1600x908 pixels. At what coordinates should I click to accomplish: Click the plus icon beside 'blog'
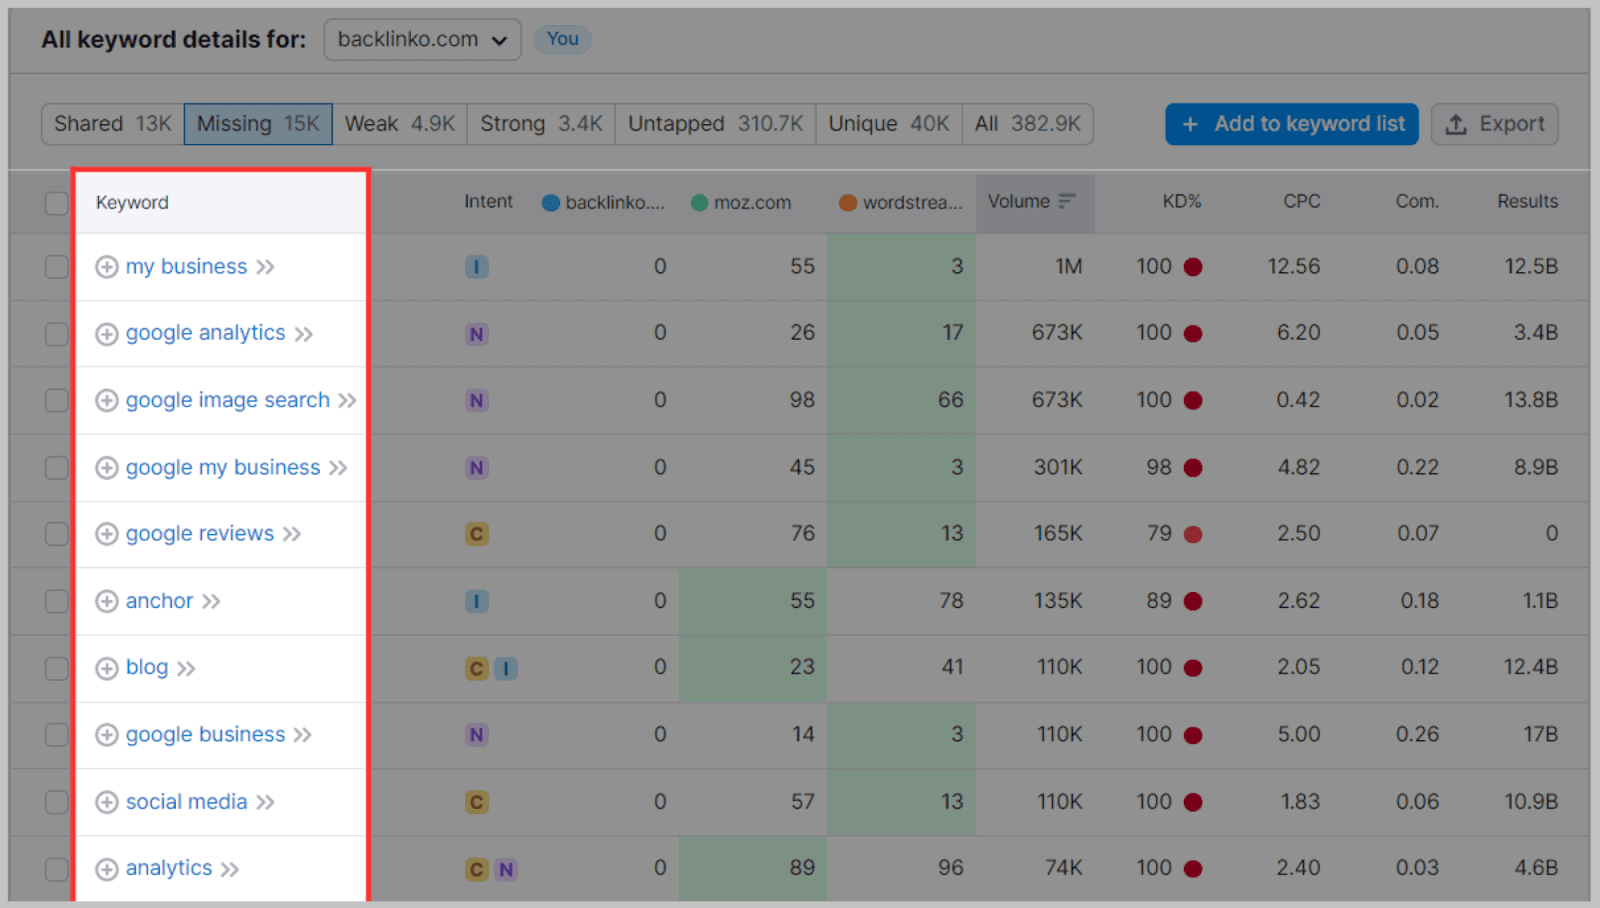click(x=107, y=668)
